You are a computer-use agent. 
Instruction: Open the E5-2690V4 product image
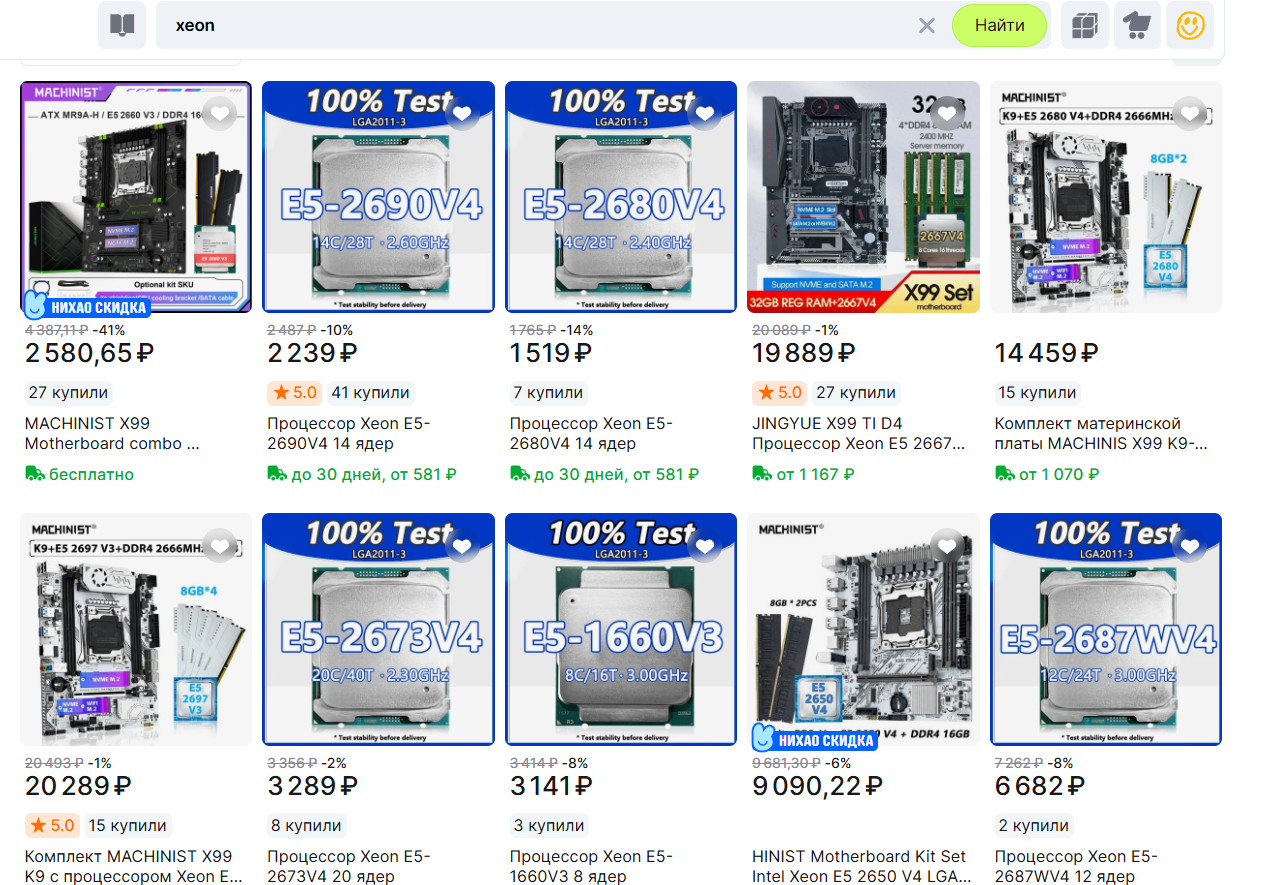(378, 197)
